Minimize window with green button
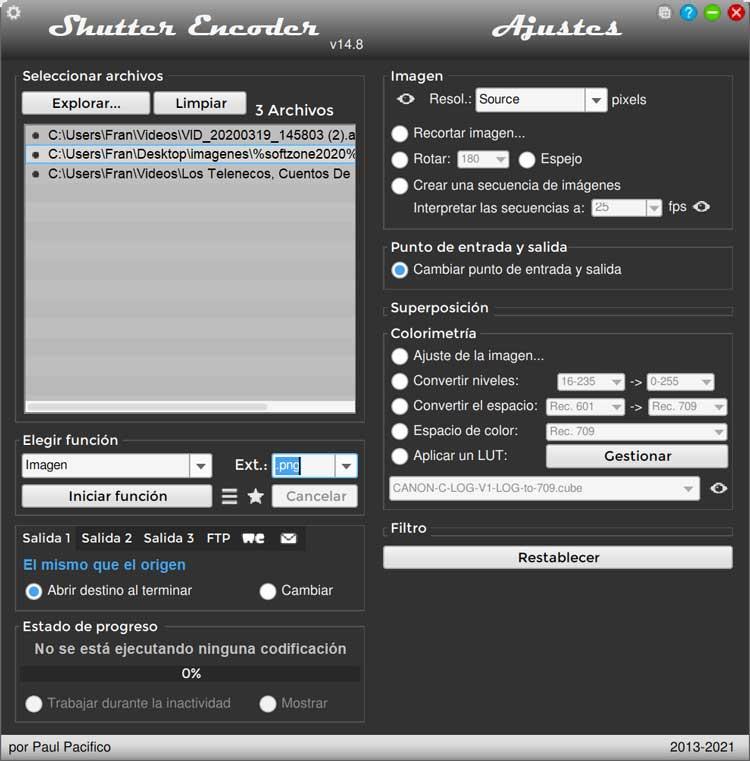 pos(712,13)
